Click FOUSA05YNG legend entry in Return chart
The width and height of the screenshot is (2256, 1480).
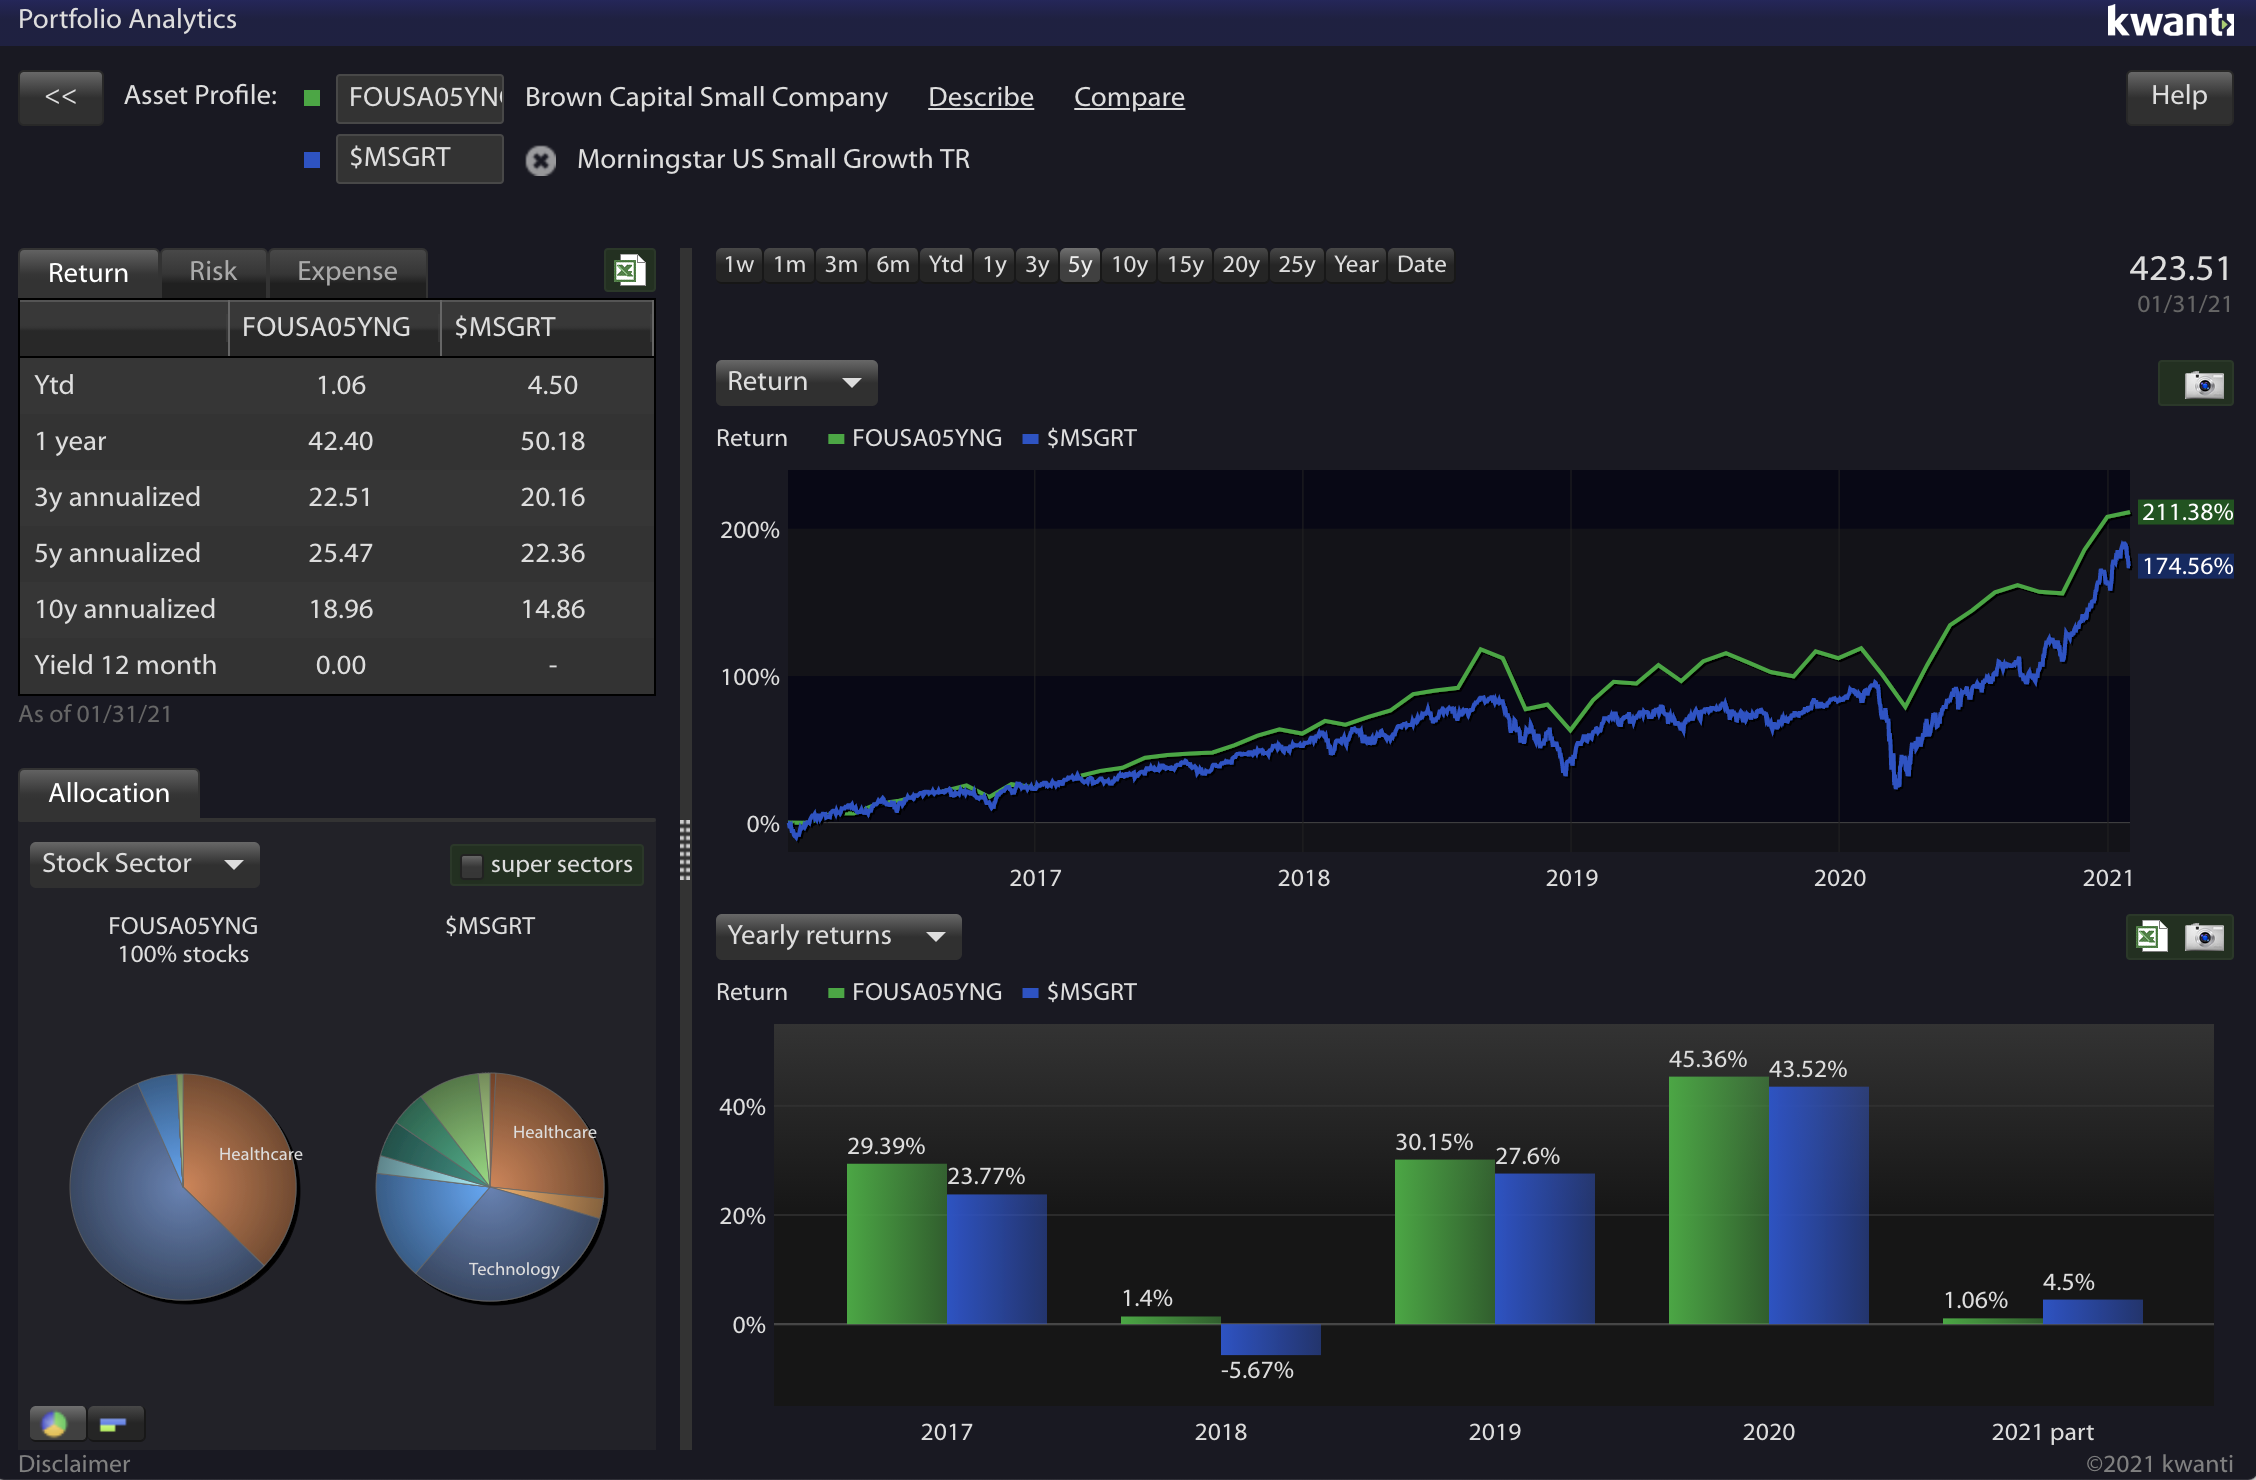915,438
